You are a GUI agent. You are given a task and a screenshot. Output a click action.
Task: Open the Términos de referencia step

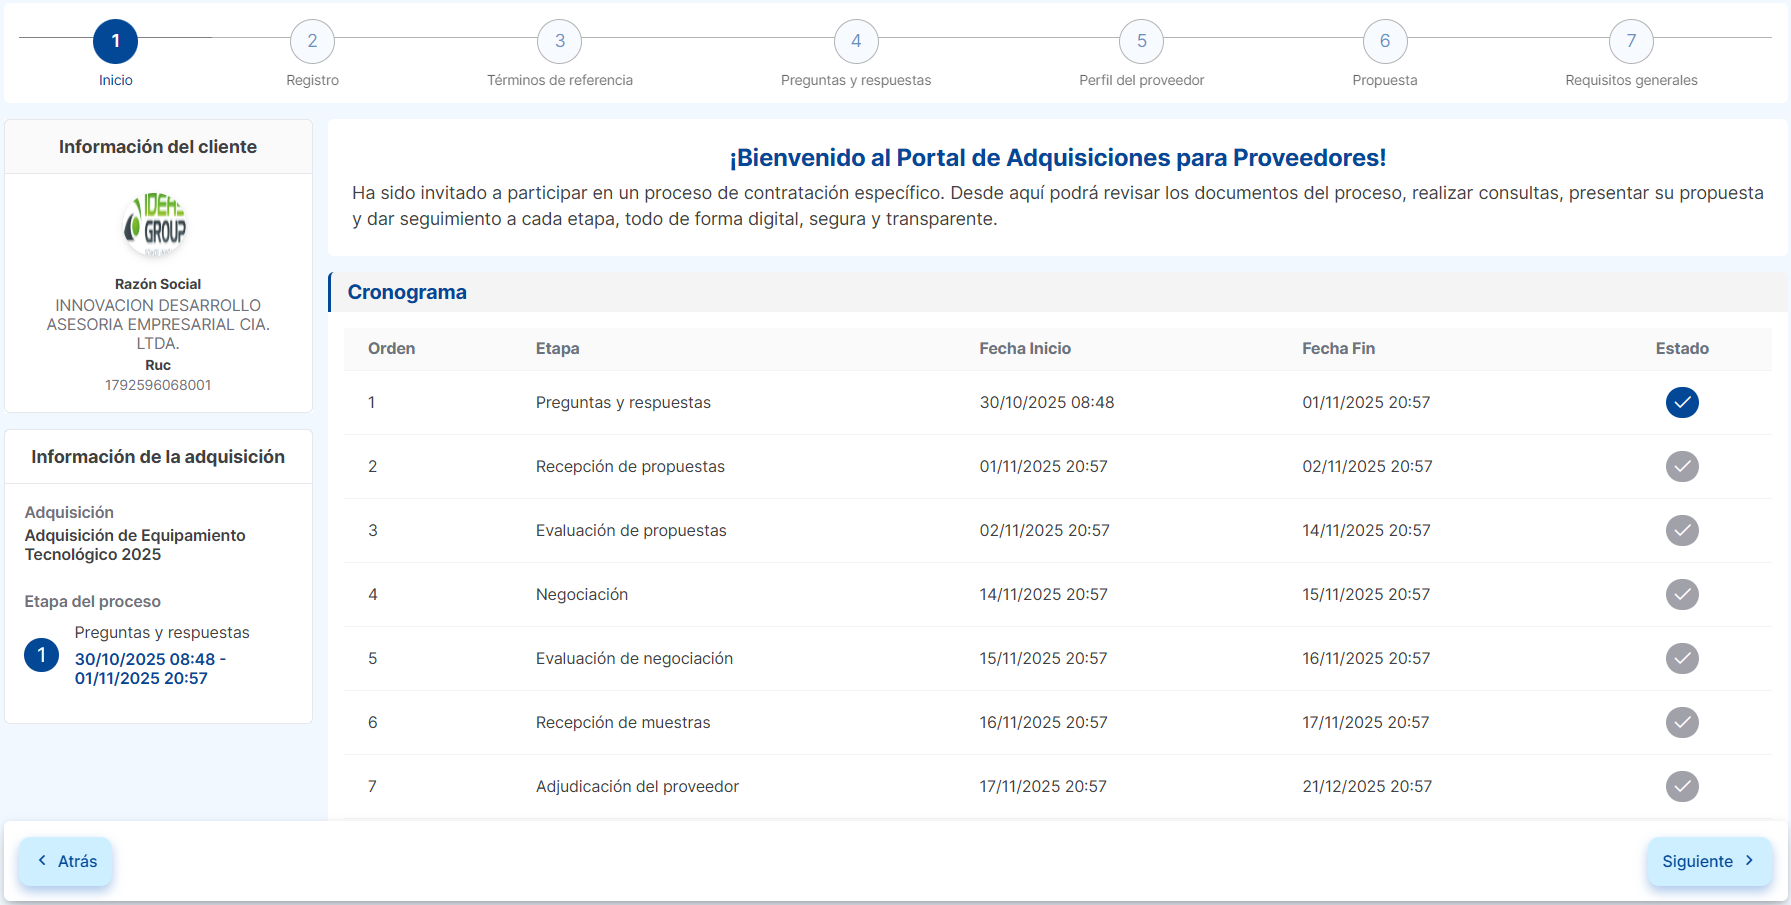point(559,41)
